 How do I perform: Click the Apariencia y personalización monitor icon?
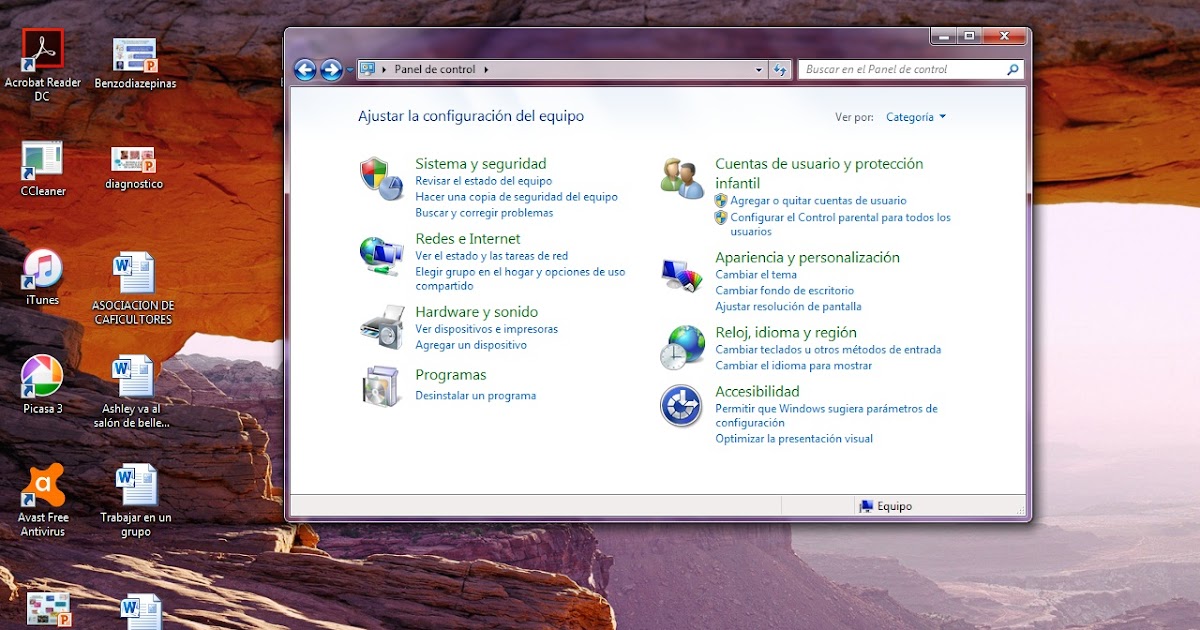click(681, 271)
